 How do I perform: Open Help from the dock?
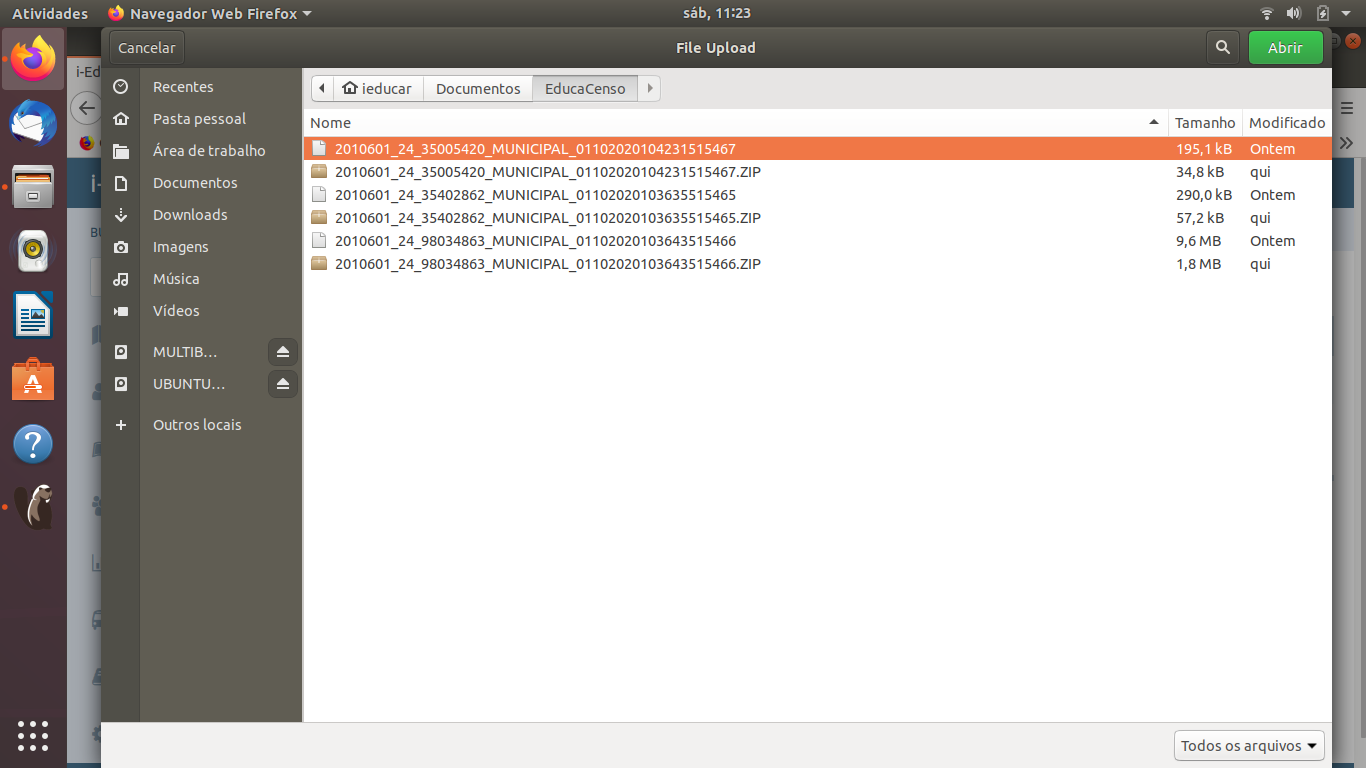click(x=33, y=444)
